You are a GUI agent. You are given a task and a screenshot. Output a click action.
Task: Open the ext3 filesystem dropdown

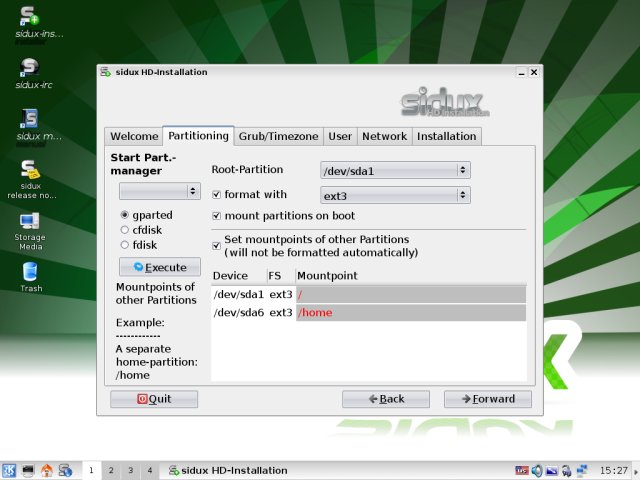click(x=395, y=195)
